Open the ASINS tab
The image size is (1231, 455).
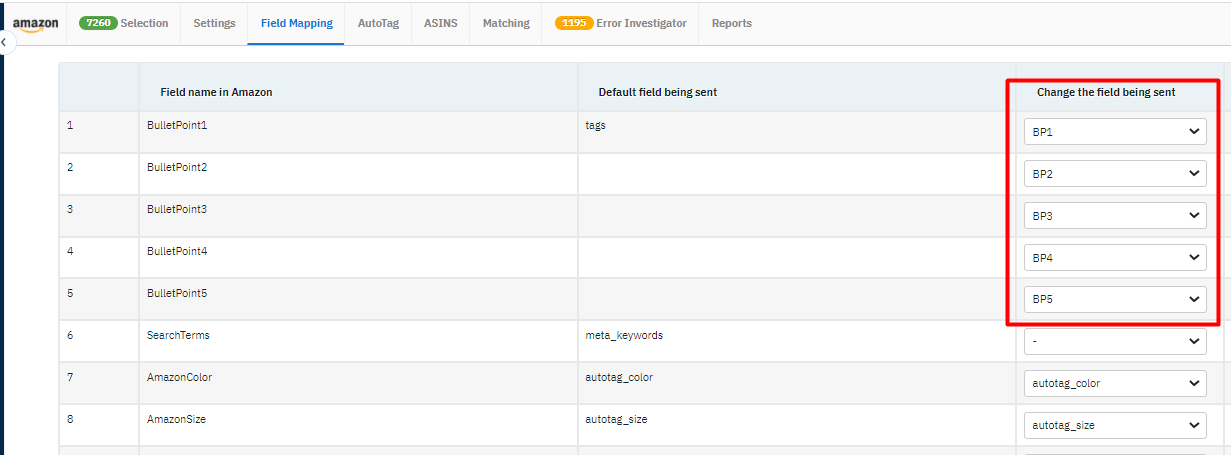click(440, 23)
